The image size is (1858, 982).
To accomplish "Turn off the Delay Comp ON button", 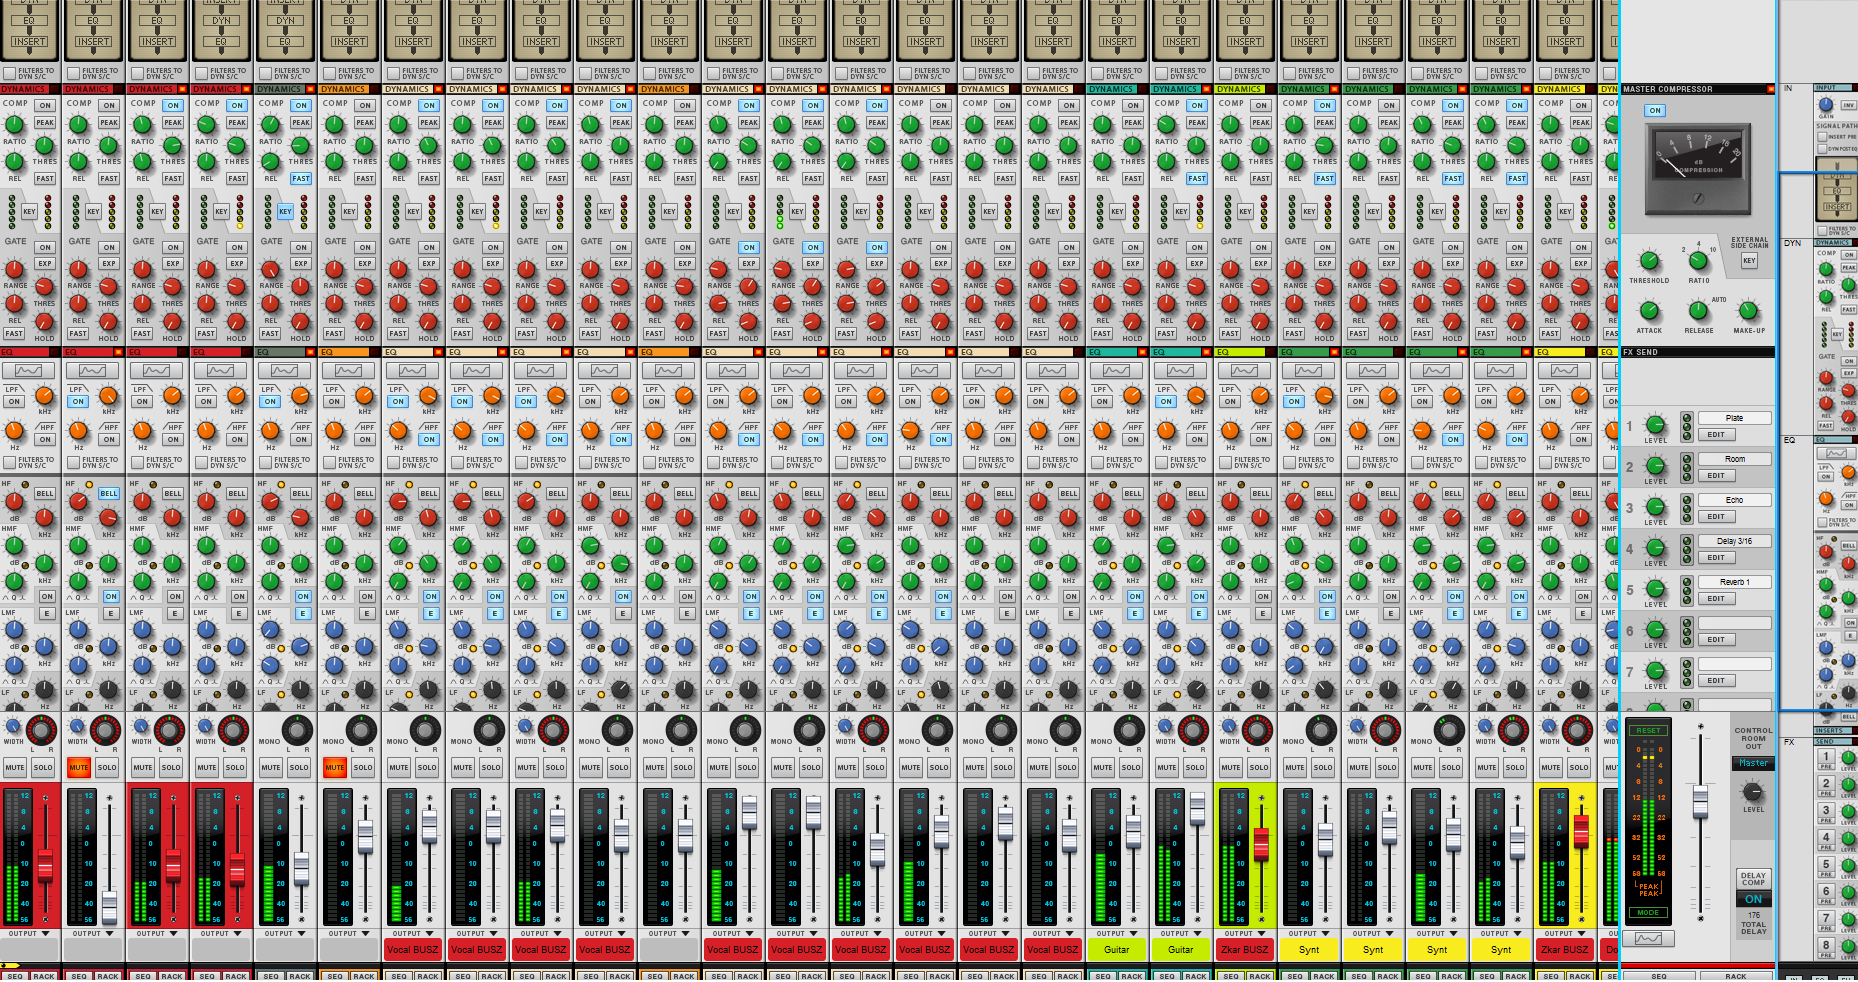I will coord(1753,899).
